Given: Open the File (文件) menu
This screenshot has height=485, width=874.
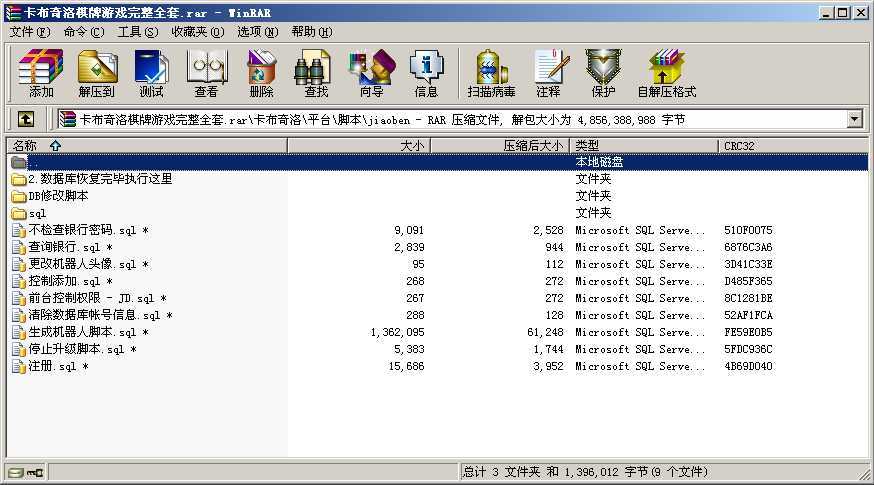Looking at the screenshot, I should click(x=30, y=32).
